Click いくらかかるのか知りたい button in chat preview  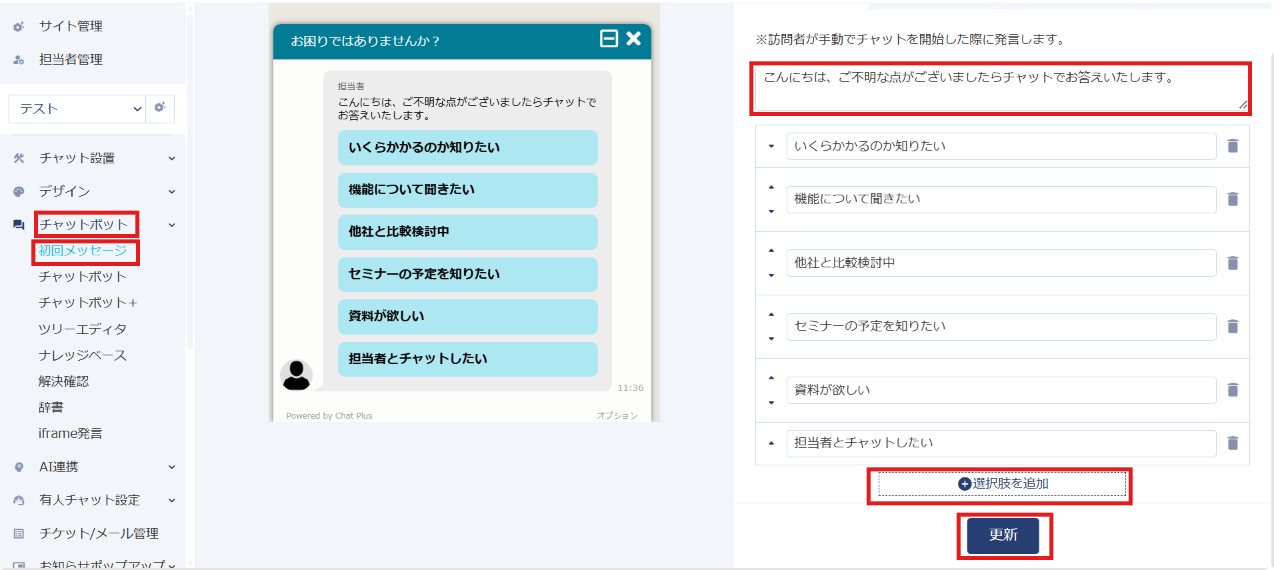[x=468, y=148]
